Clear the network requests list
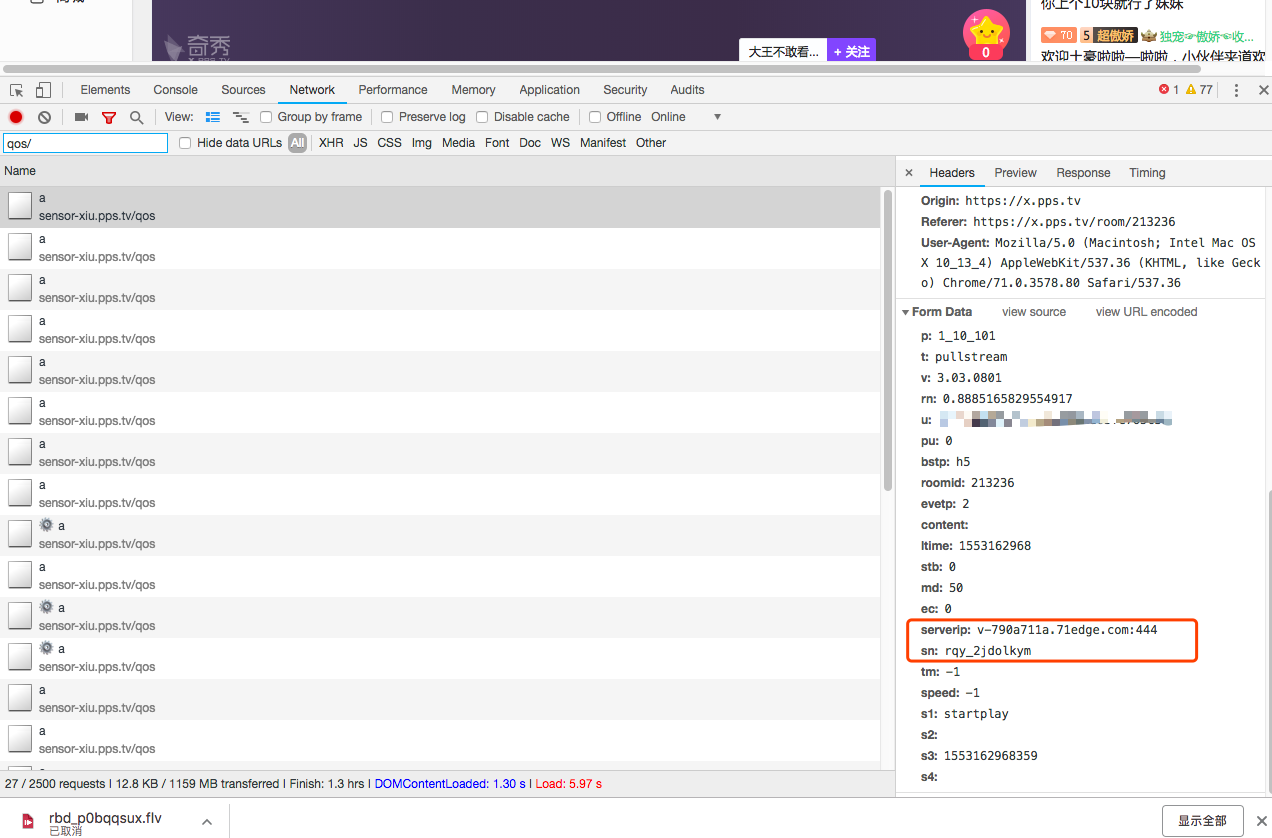 tap(43, 117)
